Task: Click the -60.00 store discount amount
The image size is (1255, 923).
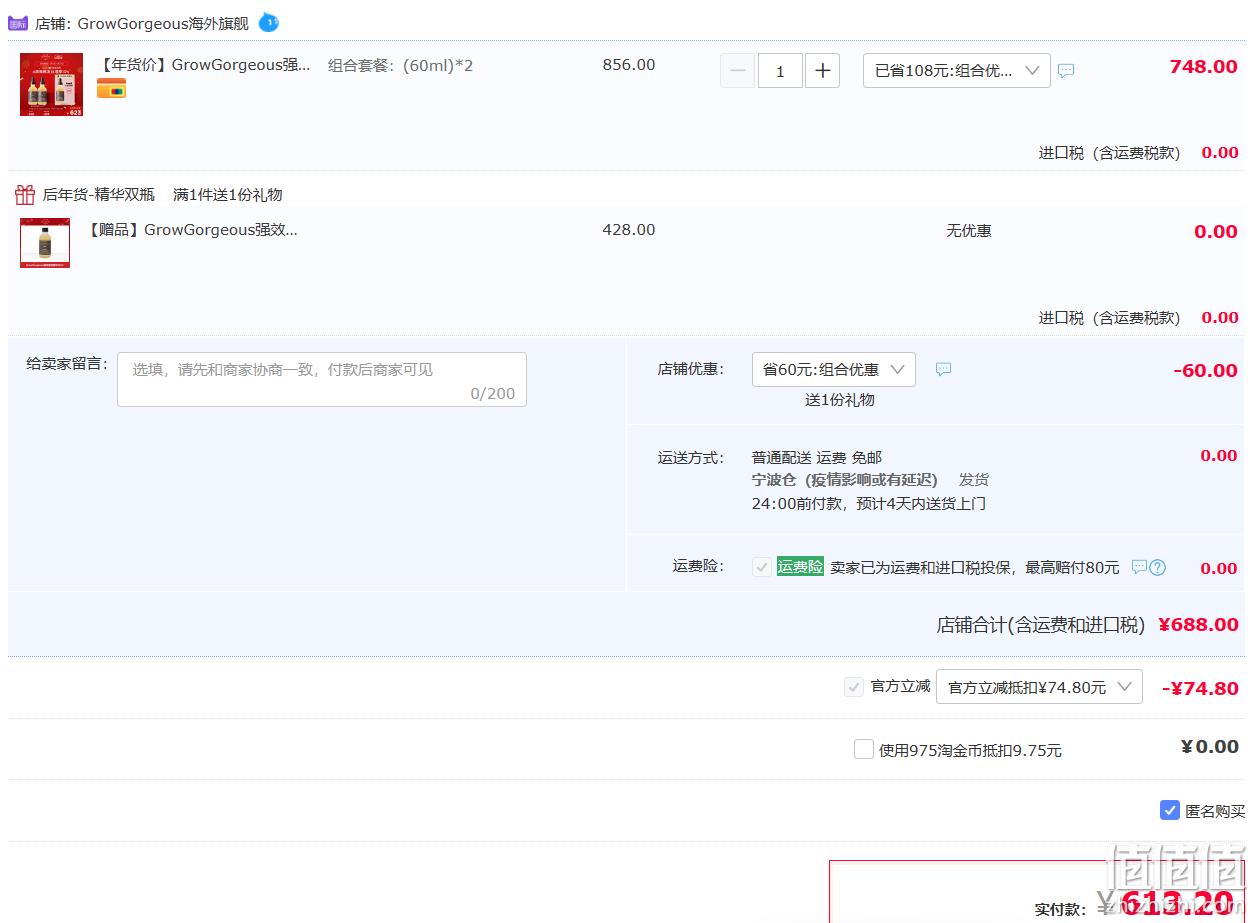Action: (x=1206, y=371)
